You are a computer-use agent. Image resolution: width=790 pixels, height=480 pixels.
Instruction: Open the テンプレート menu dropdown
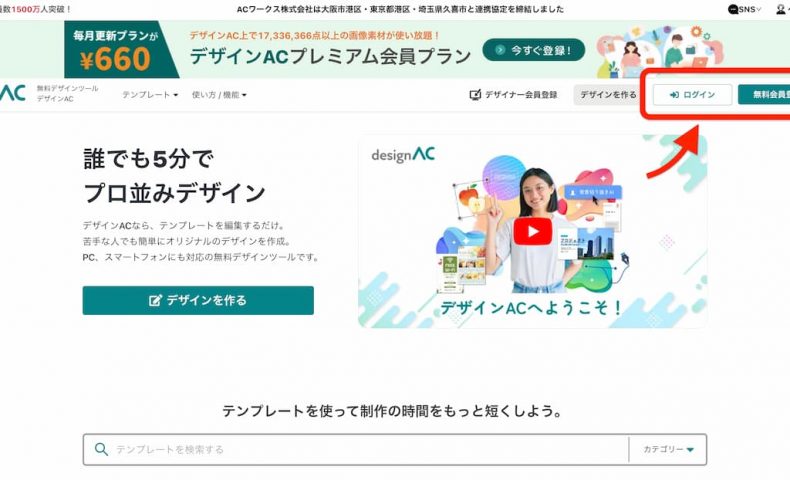click(150, 95)
